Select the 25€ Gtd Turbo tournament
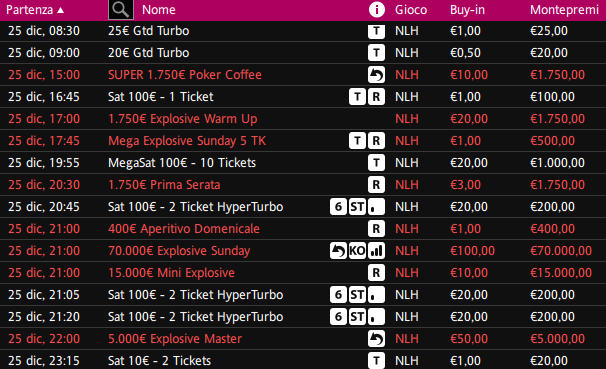The height and width of the screenshot is (369, 606). tap(148, 31)
